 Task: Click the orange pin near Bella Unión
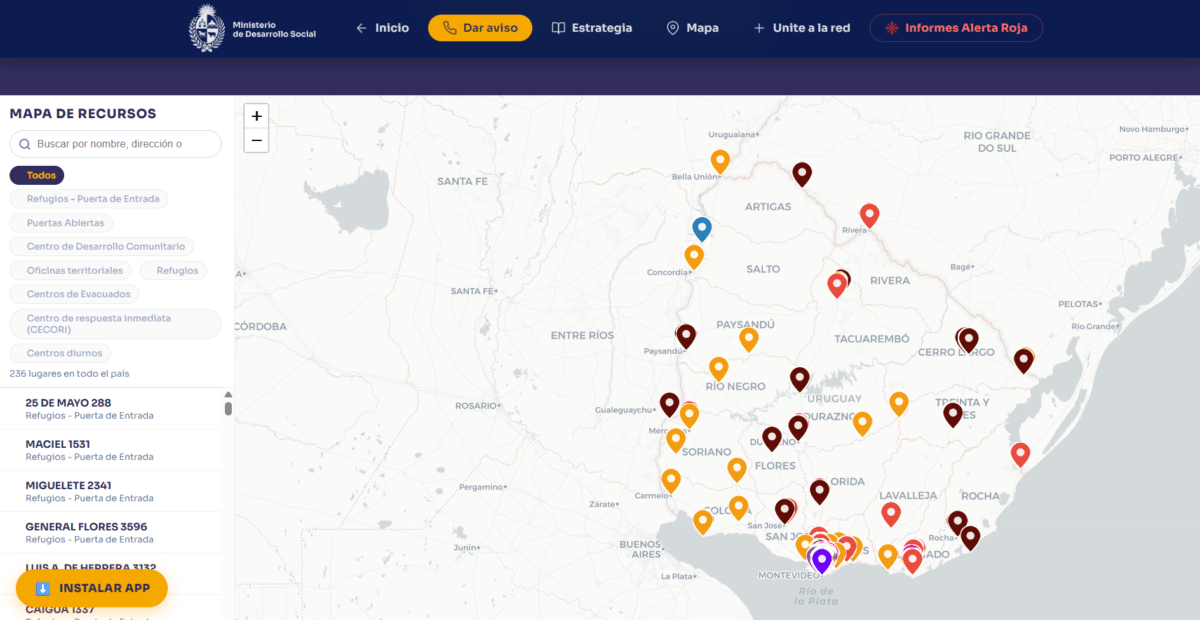(720, 161)
